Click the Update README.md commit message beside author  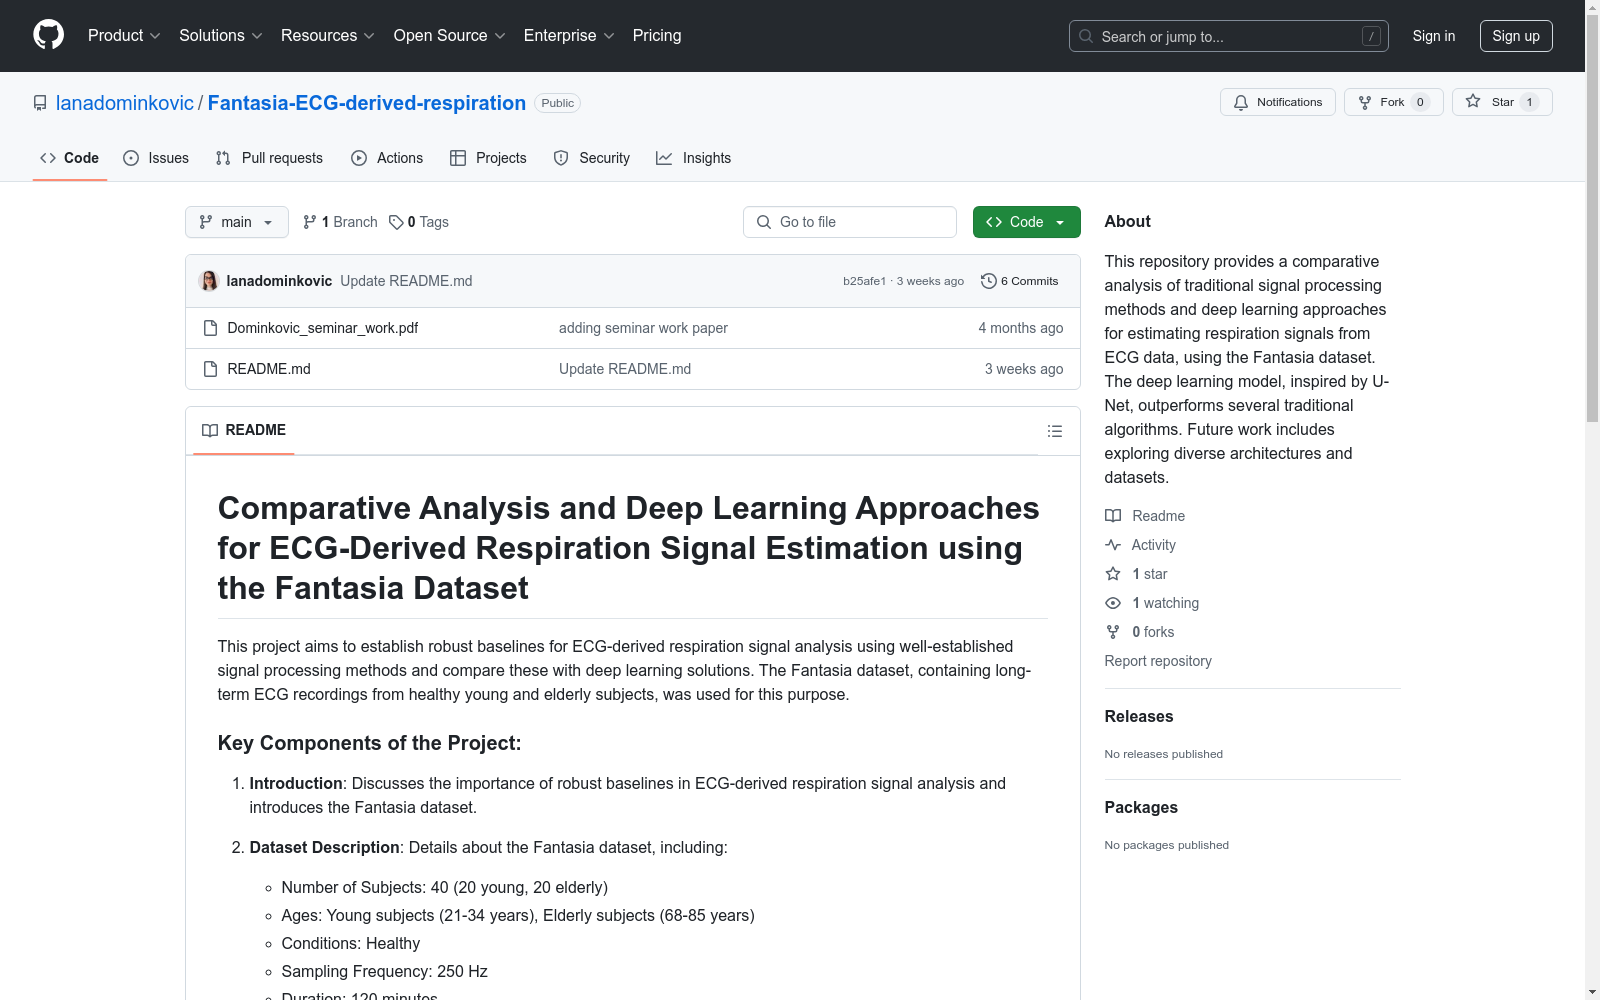click(406, 281)
